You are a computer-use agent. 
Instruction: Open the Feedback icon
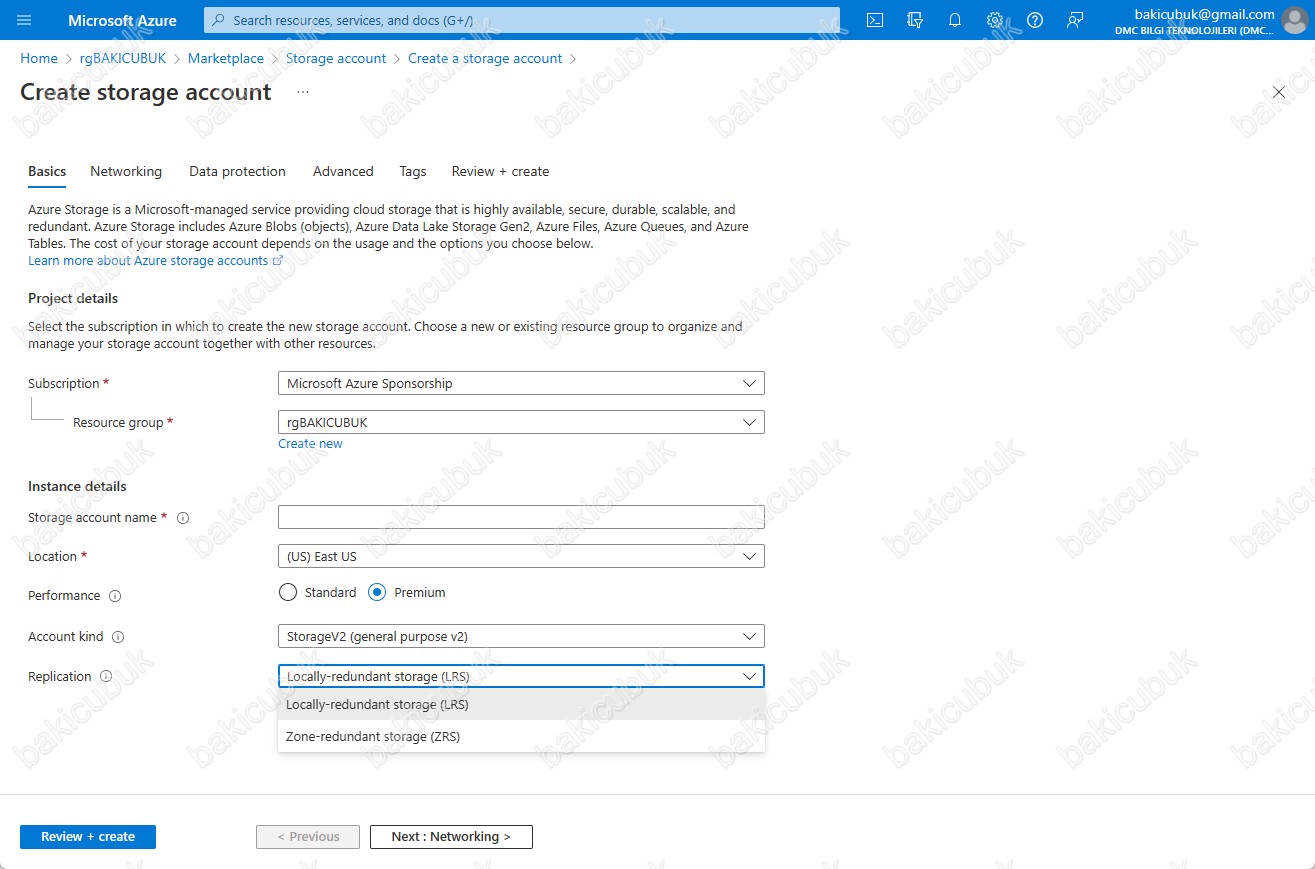click(1075, 20)
